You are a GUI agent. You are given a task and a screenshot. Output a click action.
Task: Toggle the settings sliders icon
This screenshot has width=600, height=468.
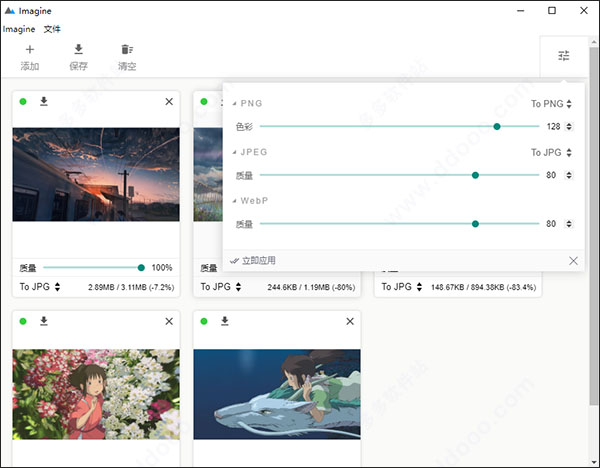click(564, 56)
